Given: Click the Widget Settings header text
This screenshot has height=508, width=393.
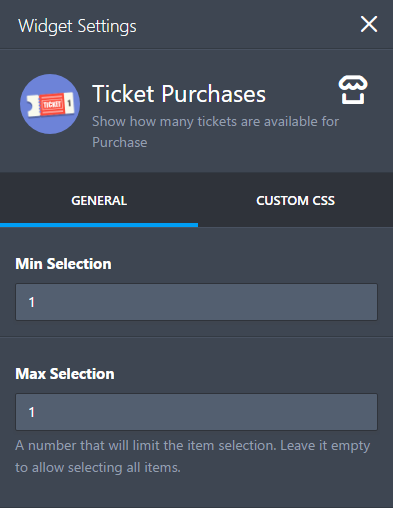Looking at the screenshot, I should (x=77, y=26).
